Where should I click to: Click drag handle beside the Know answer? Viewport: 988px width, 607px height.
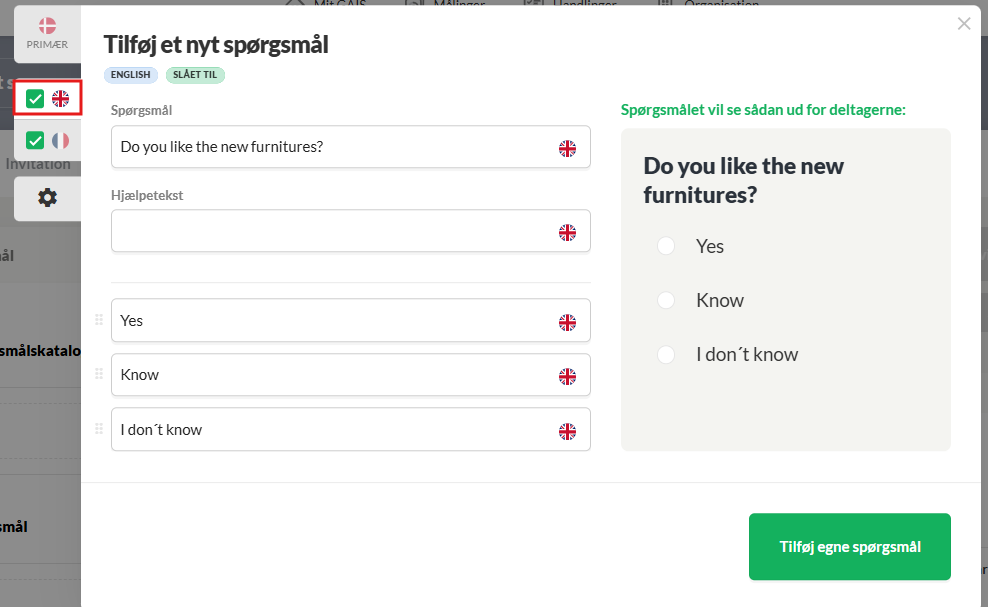99,374
